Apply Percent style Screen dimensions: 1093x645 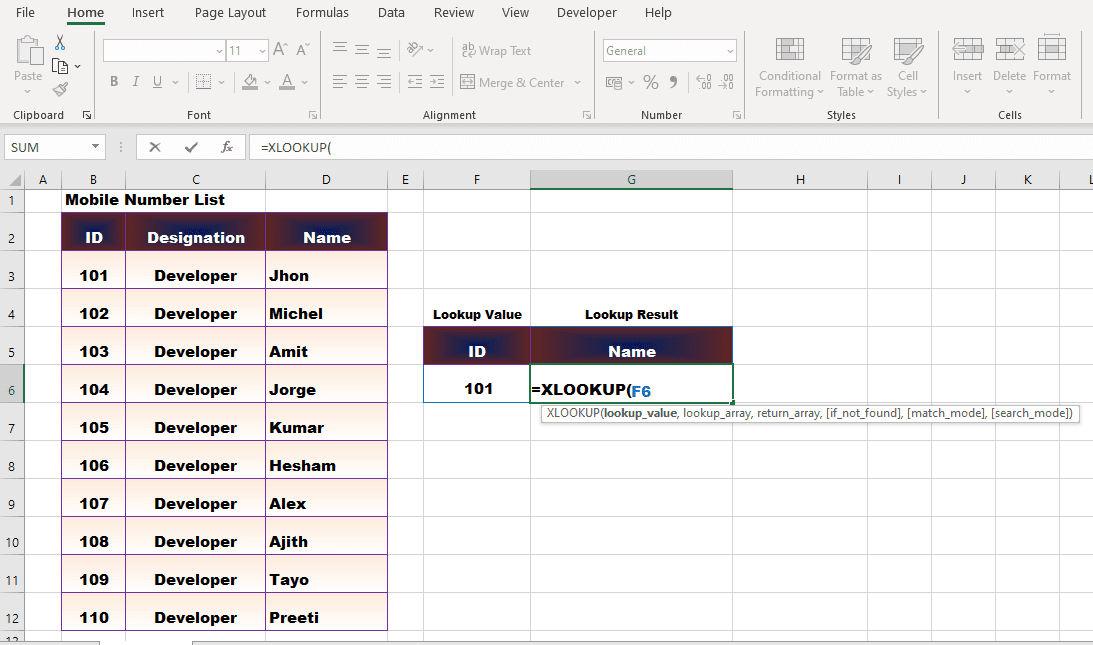tap(651, 82)
